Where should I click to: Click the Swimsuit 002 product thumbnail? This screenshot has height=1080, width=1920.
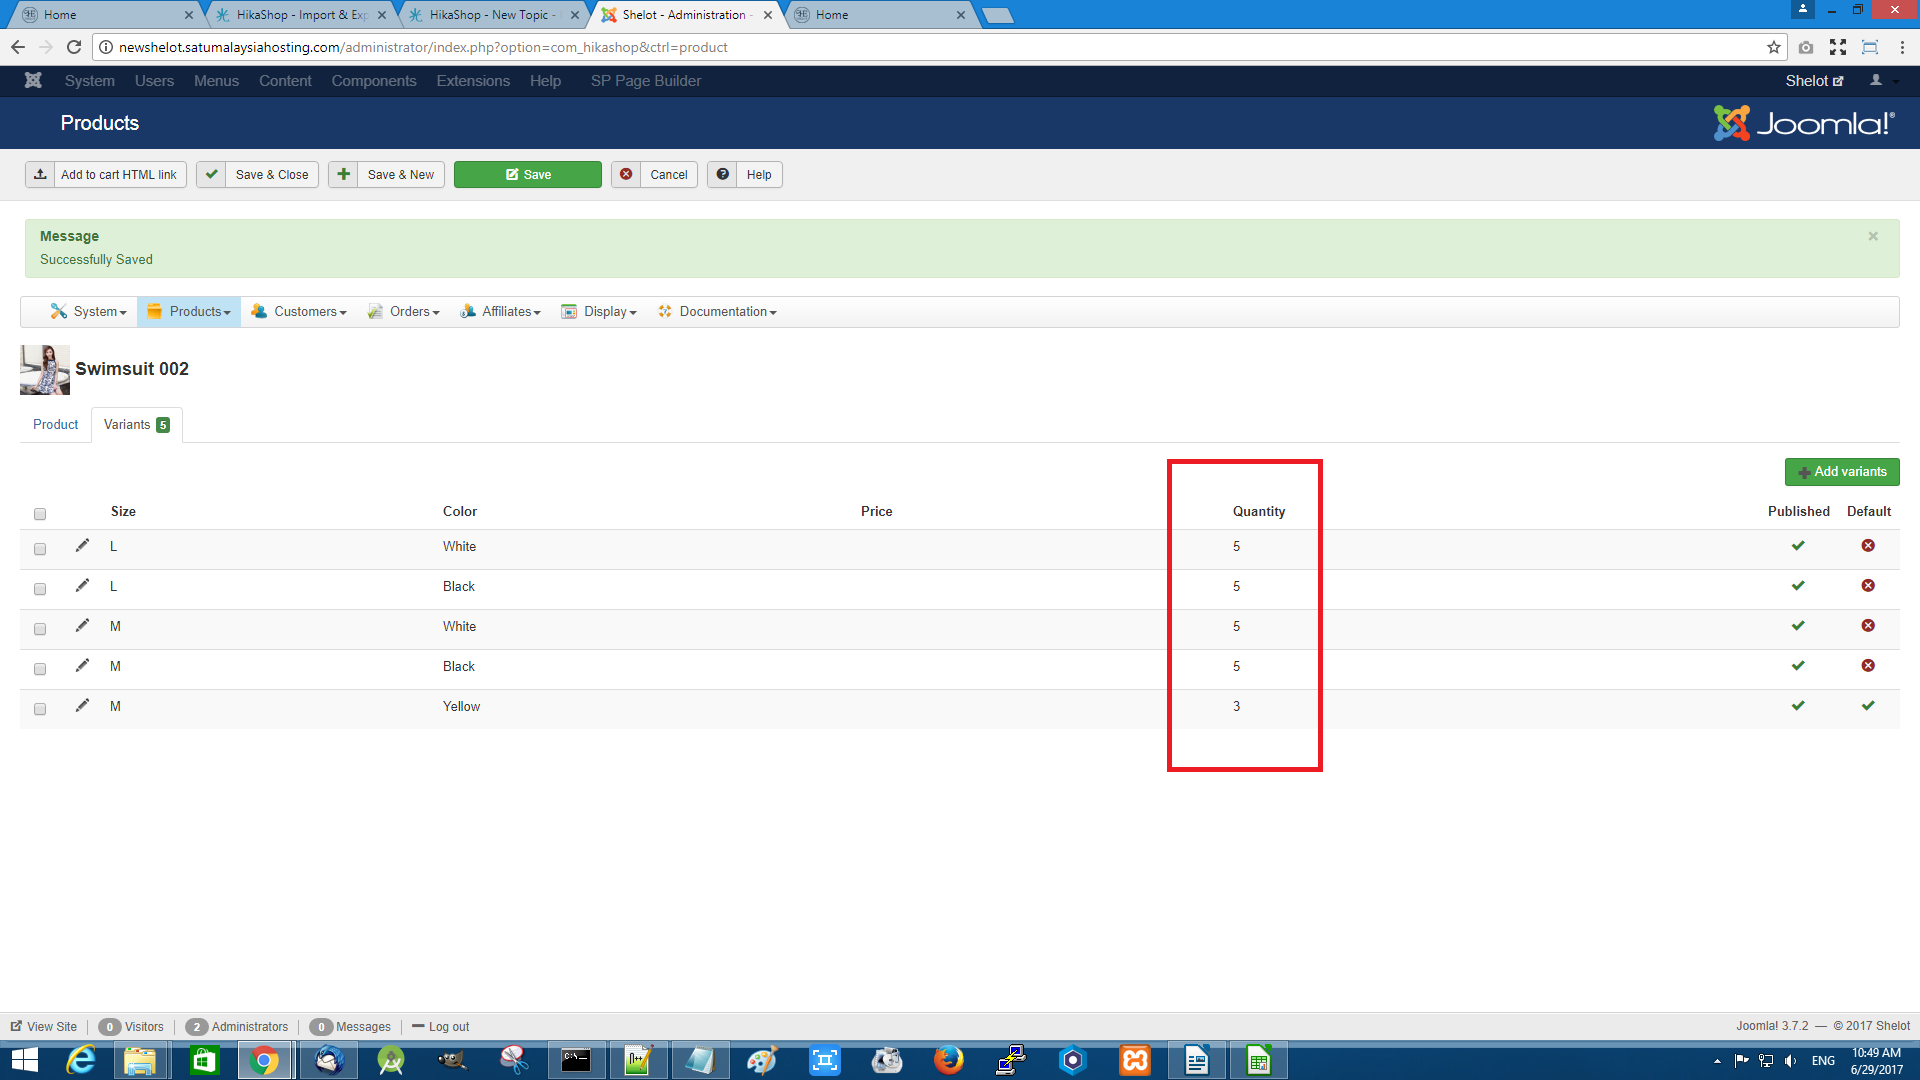[45, 370]
